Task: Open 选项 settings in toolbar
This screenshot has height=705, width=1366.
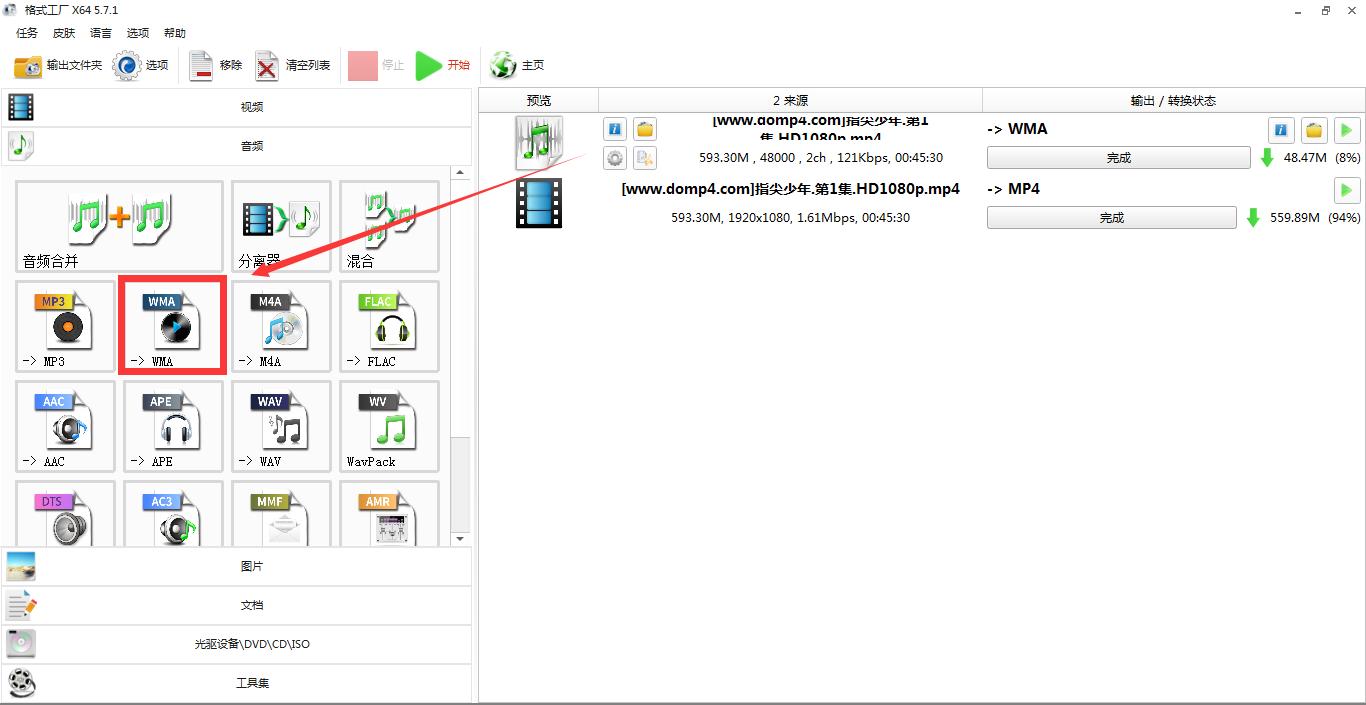Action: [x=141, y=65]
